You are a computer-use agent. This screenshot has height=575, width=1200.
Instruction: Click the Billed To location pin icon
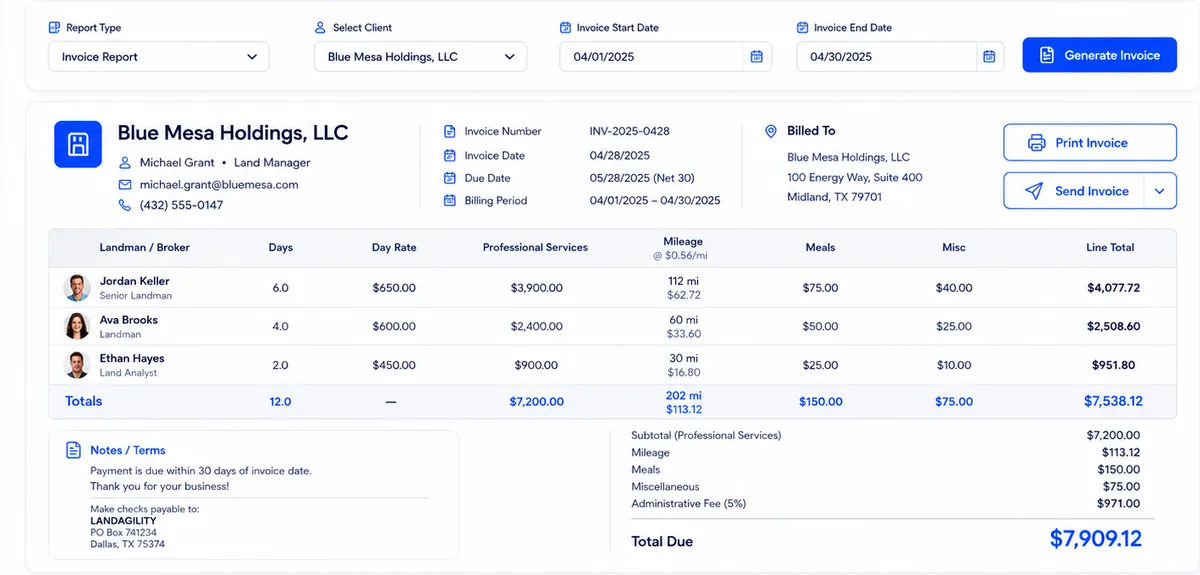771,131
